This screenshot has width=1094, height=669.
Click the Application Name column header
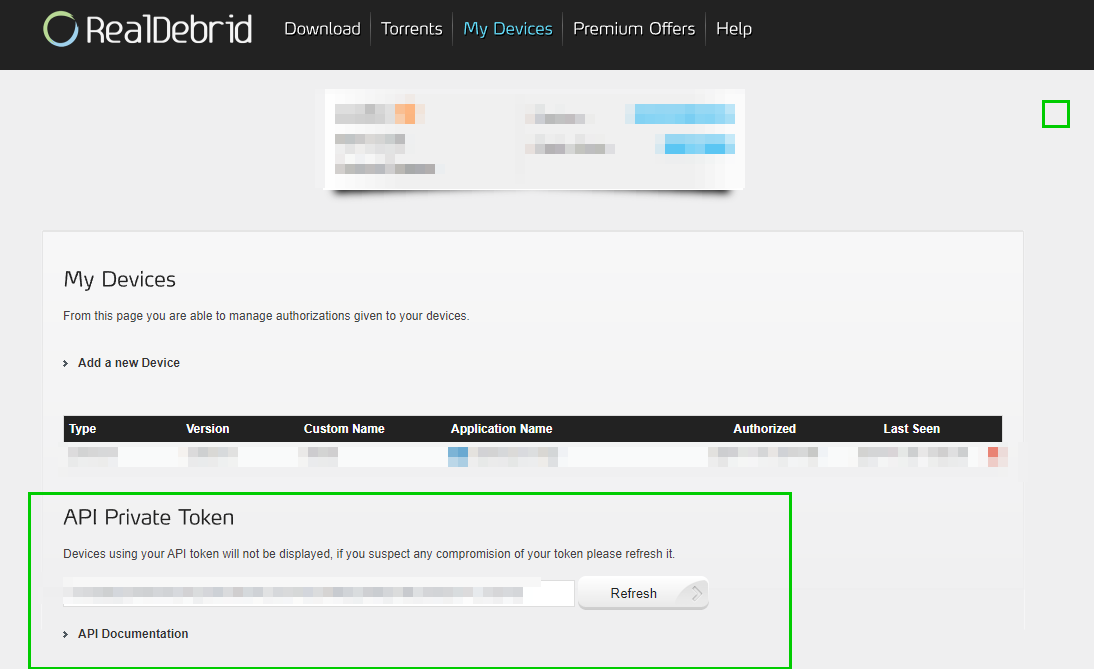pos(502,429)
